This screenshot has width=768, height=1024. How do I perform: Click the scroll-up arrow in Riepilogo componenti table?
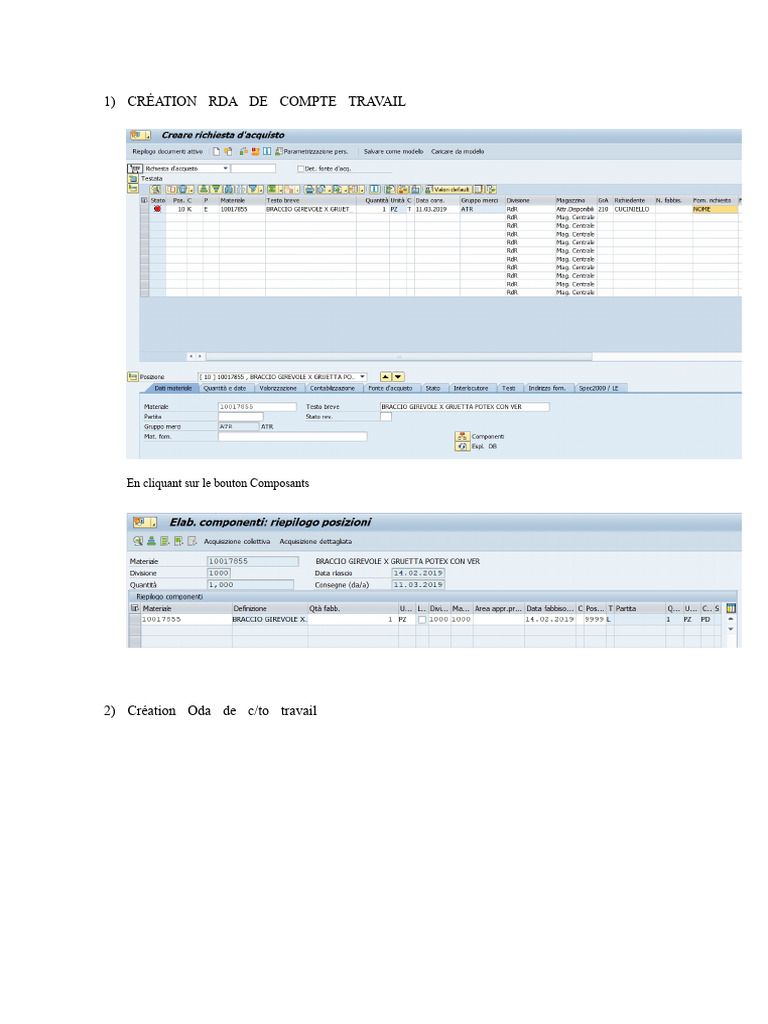(x=731, y=619)
